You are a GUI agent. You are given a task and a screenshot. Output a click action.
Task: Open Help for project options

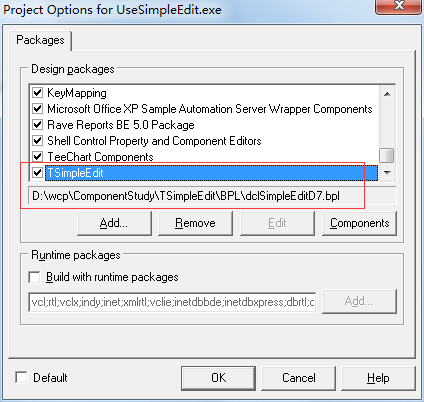pos(378,378)
